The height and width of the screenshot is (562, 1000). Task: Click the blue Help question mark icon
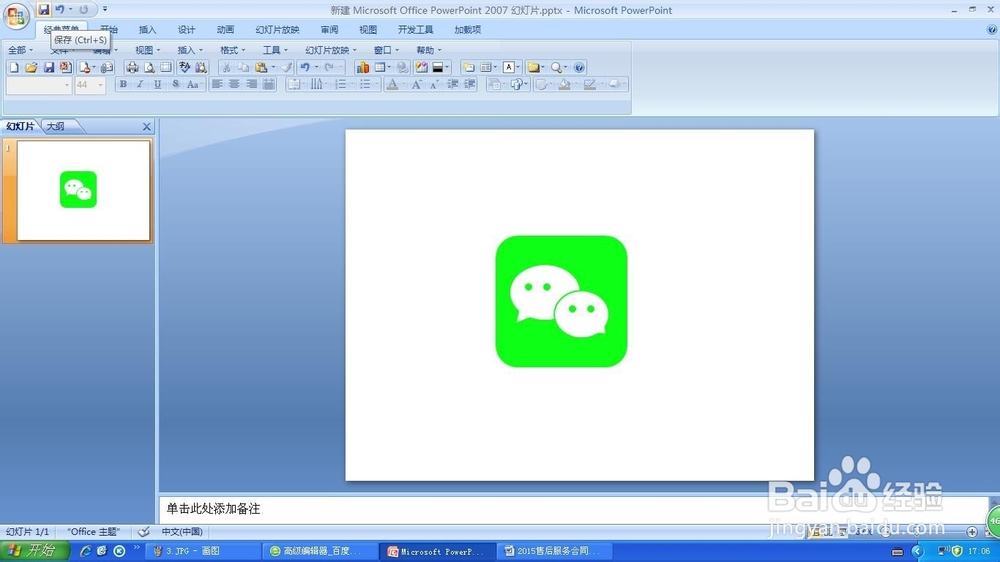tap(579, 67)
